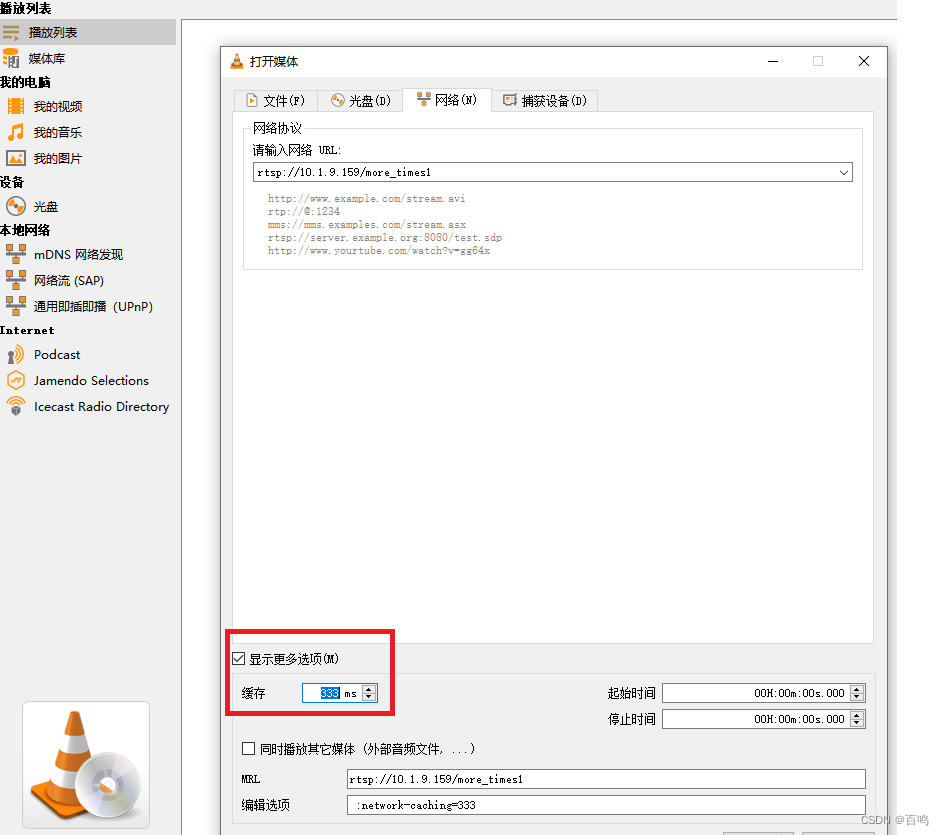Click example rtsp://server.example.org:8080/test.sdp

point(385,237)
